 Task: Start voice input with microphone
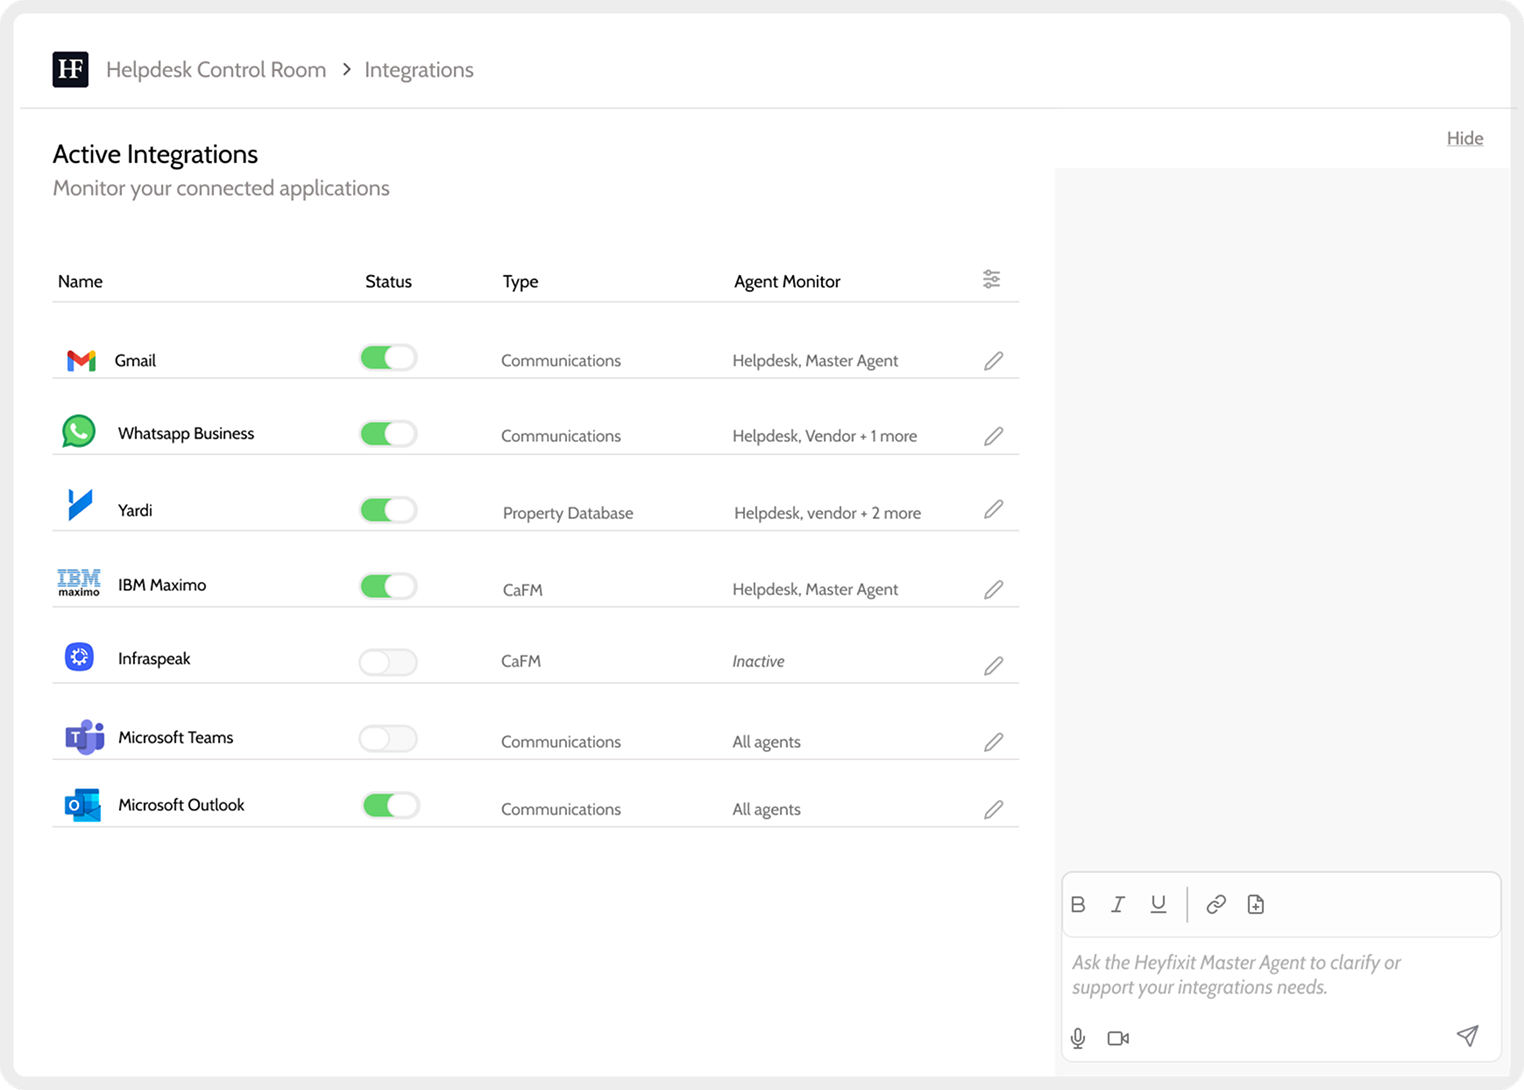1078,1038
